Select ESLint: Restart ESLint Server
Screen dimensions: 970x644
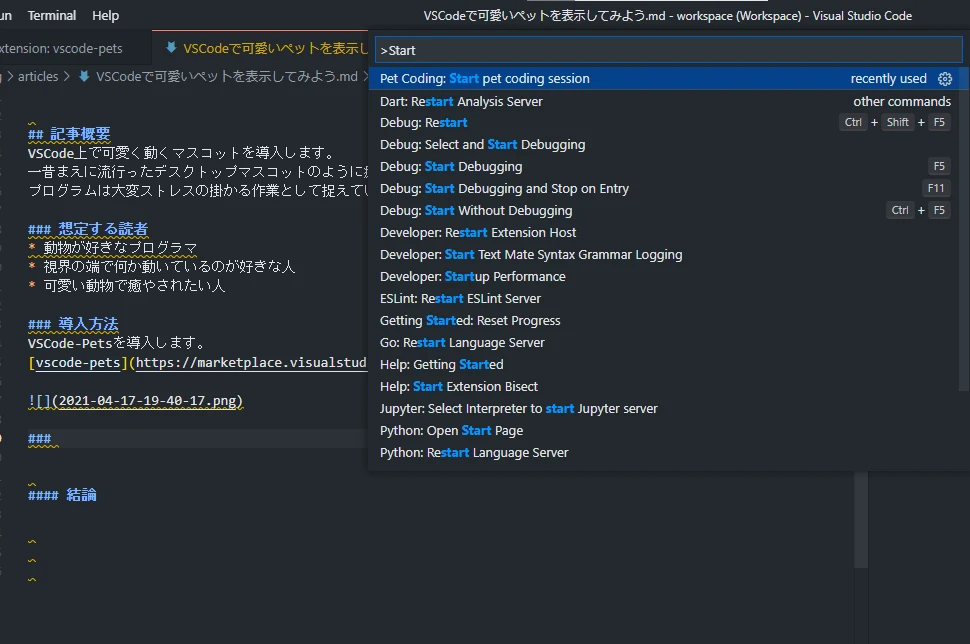click(452, 298)
